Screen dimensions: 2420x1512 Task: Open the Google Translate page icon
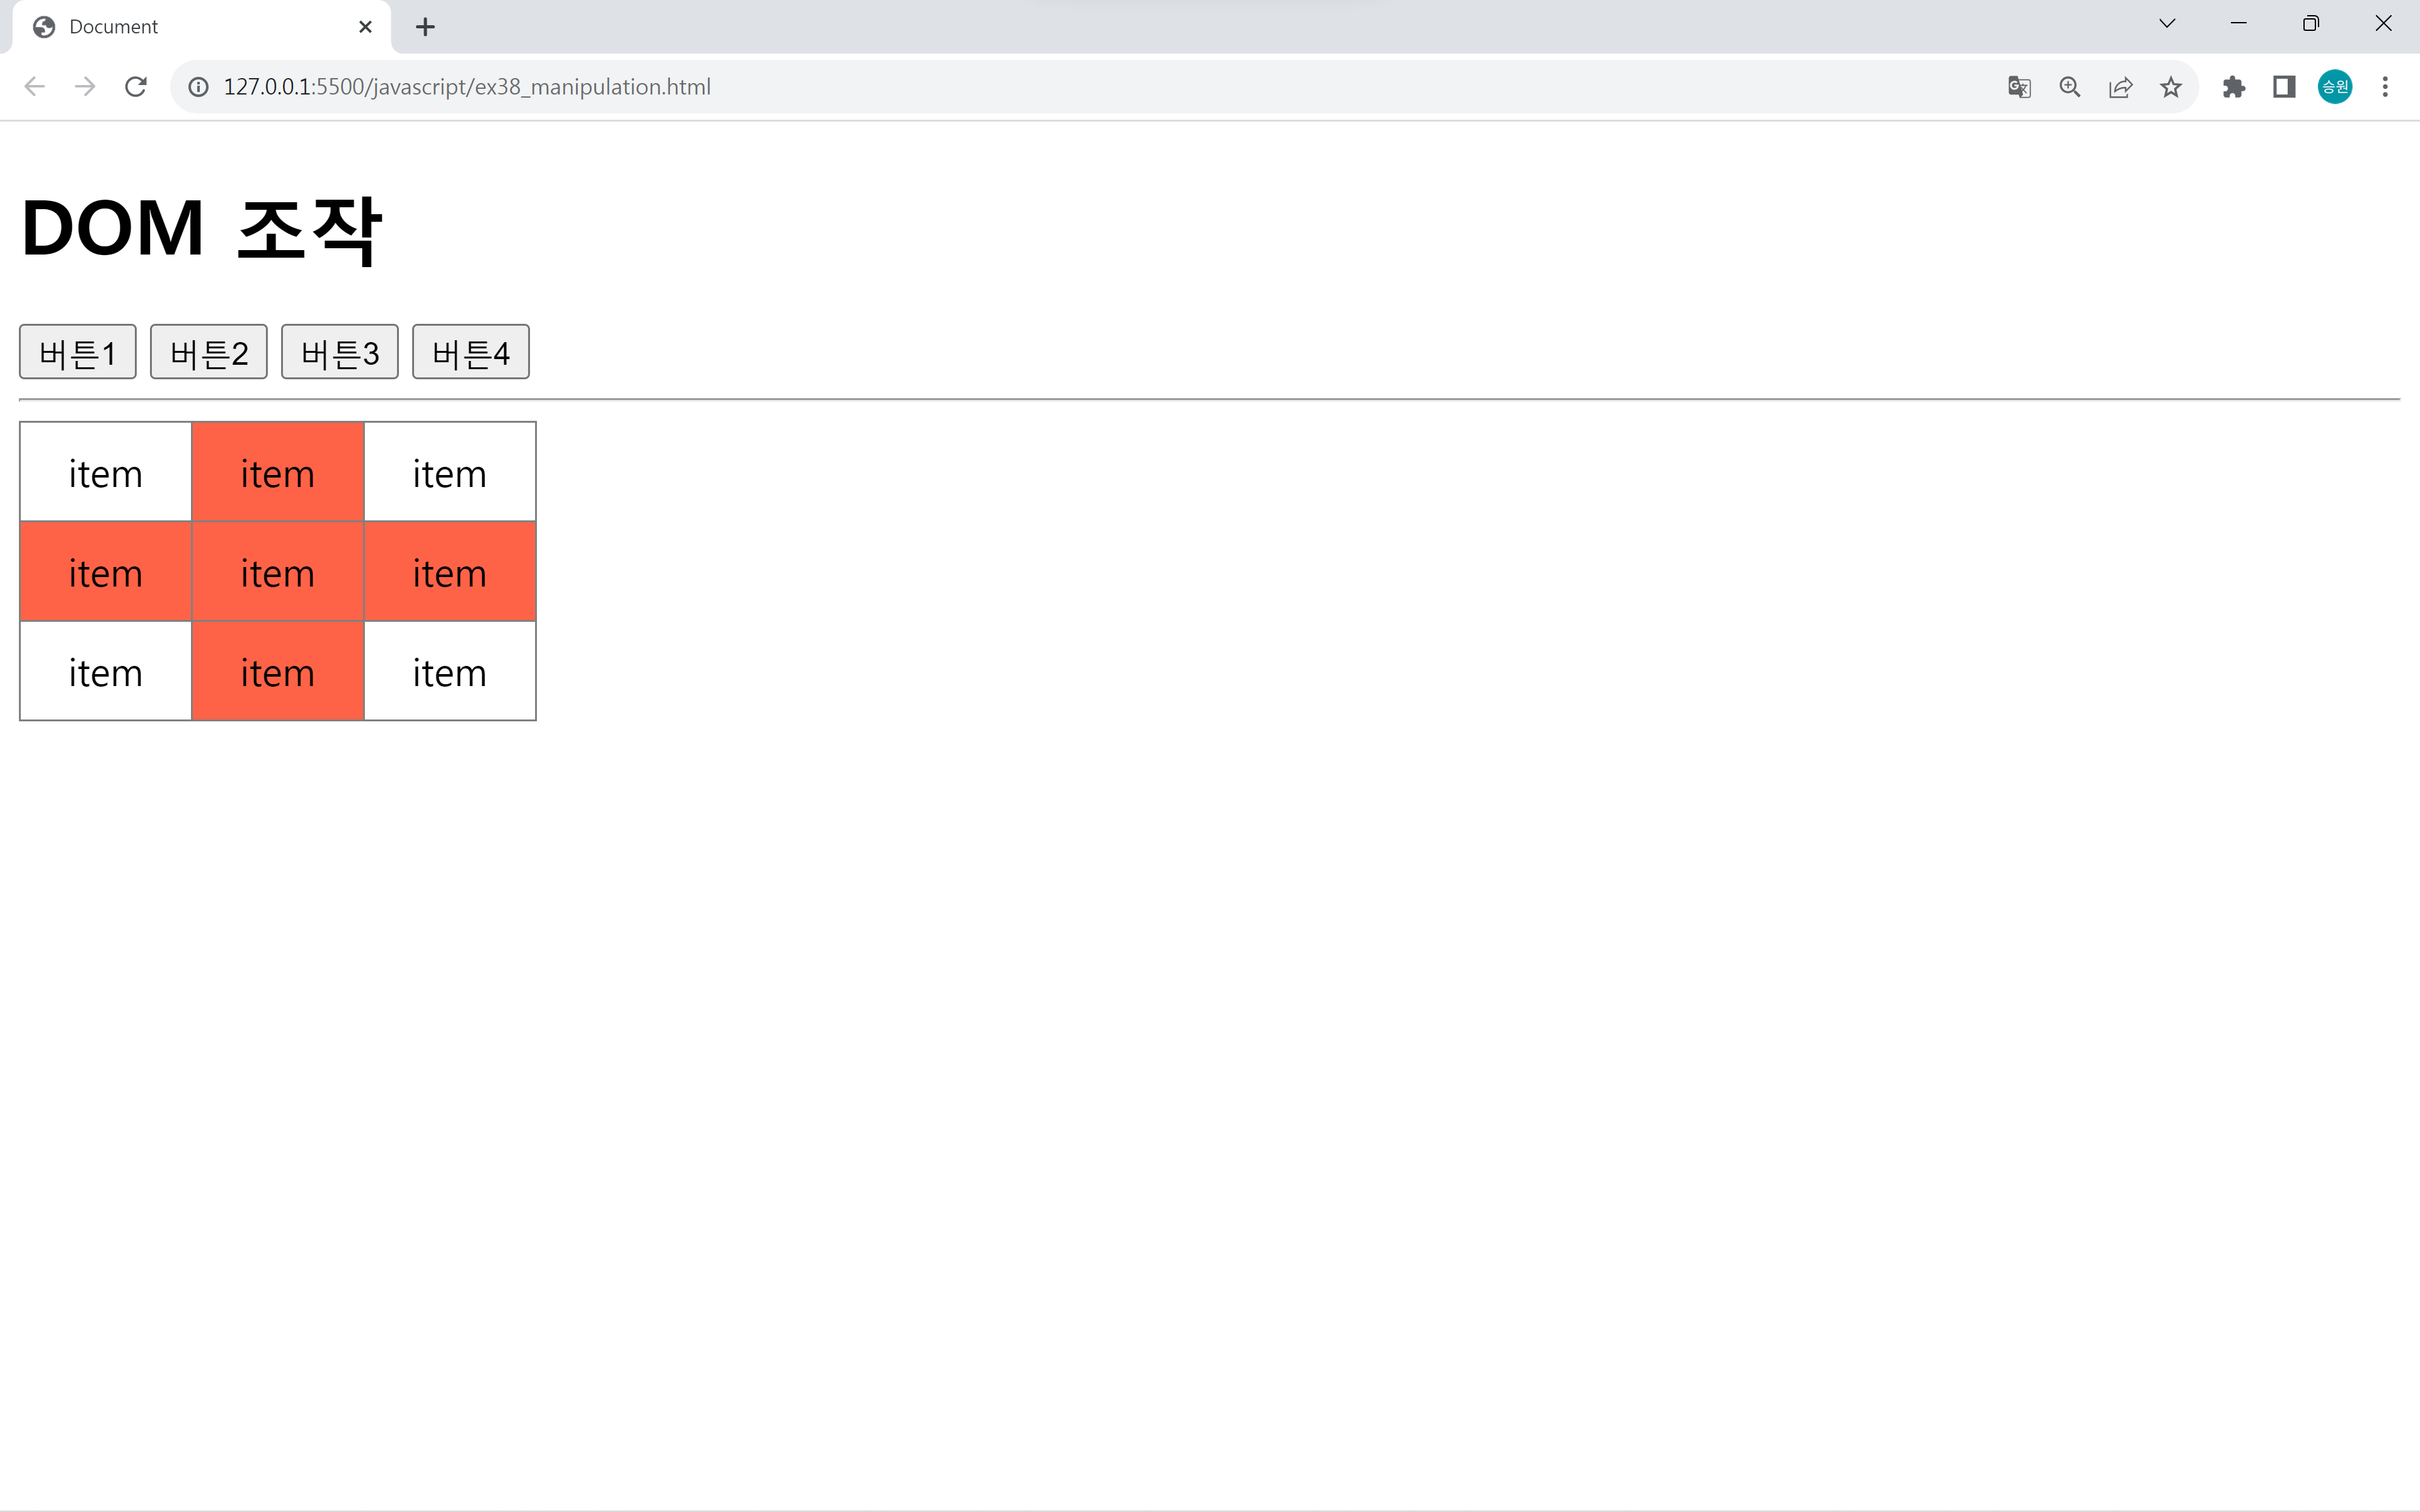click(2019, 87)
